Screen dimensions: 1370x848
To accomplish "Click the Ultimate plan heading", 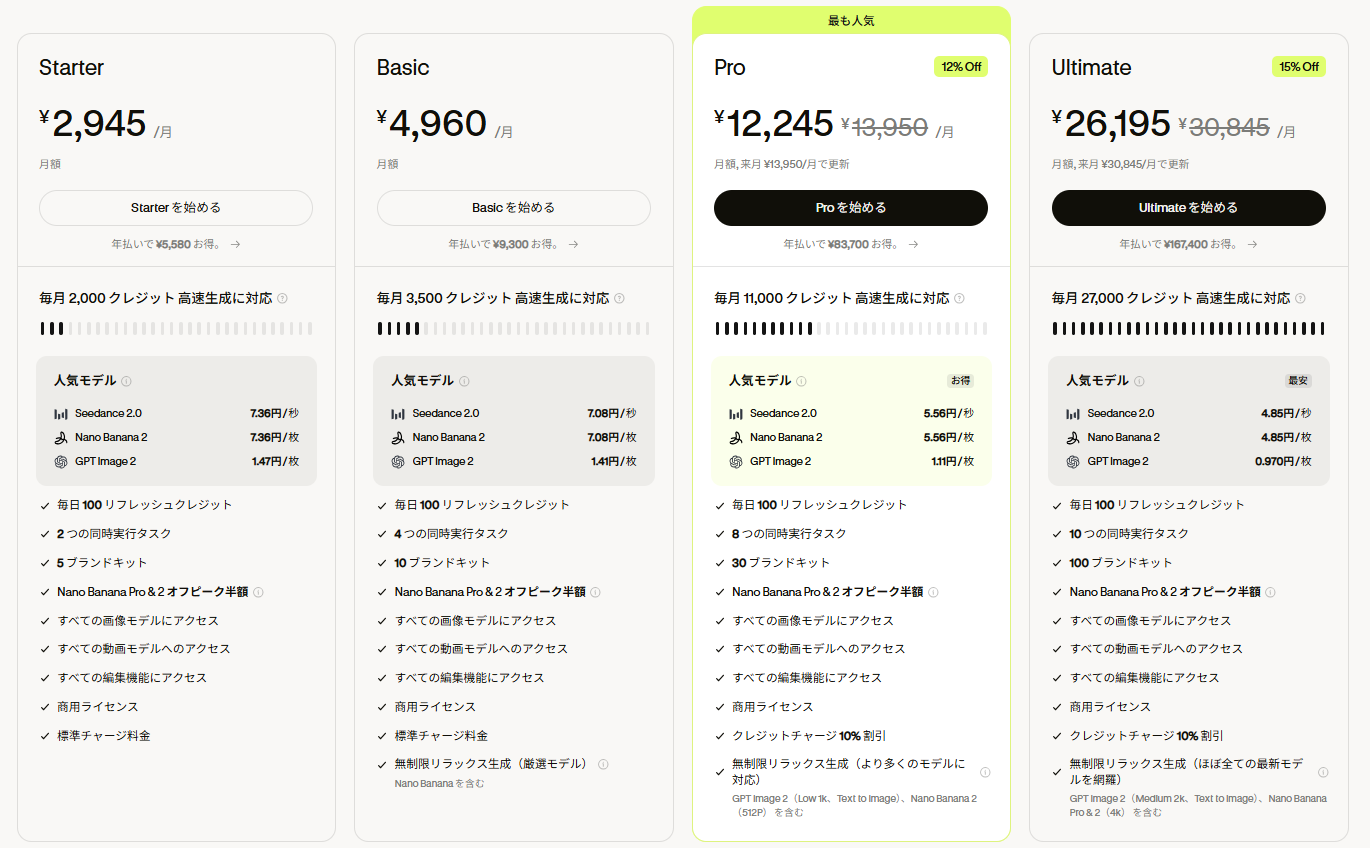I will (1092, 68).
